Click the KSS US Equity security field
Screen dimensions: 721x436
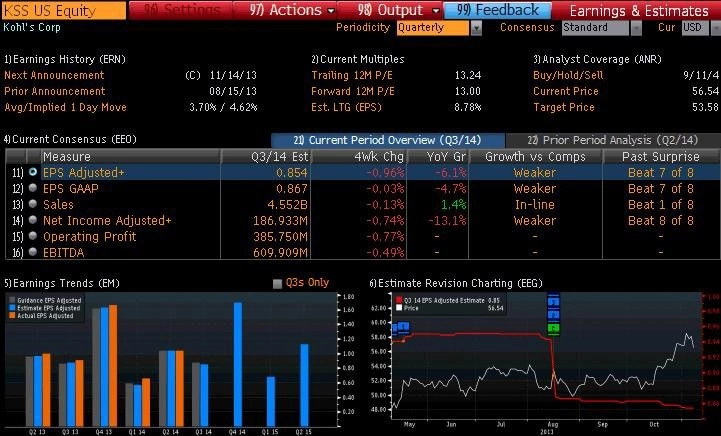63,10
